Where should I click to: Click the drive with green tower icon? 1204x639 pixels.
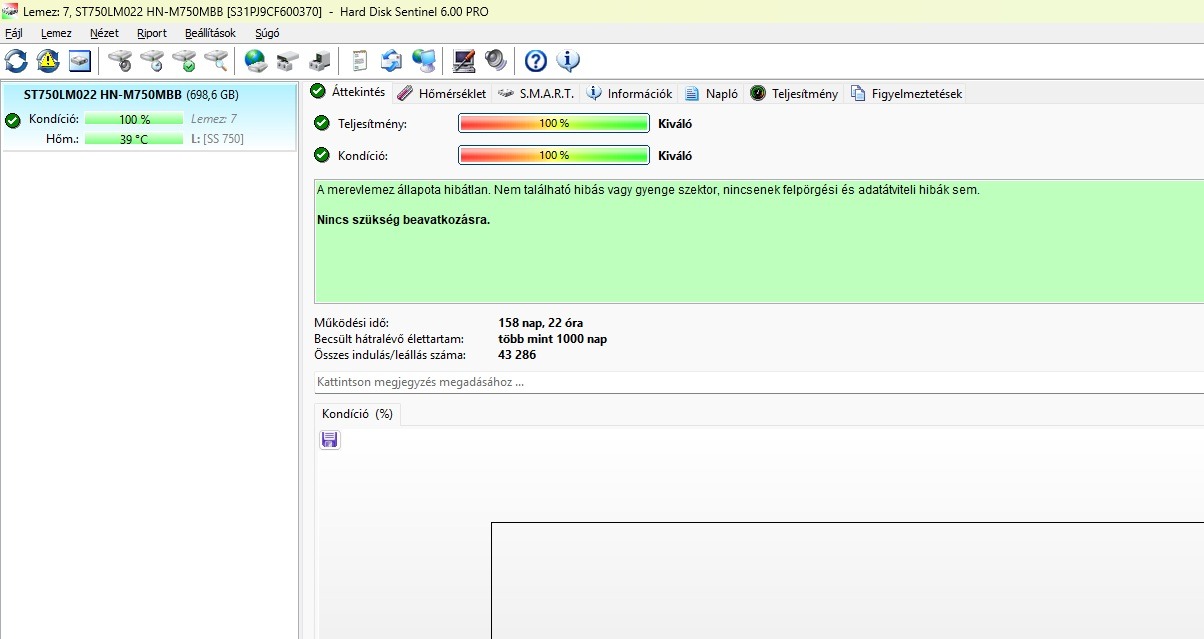tap(320, 61)
